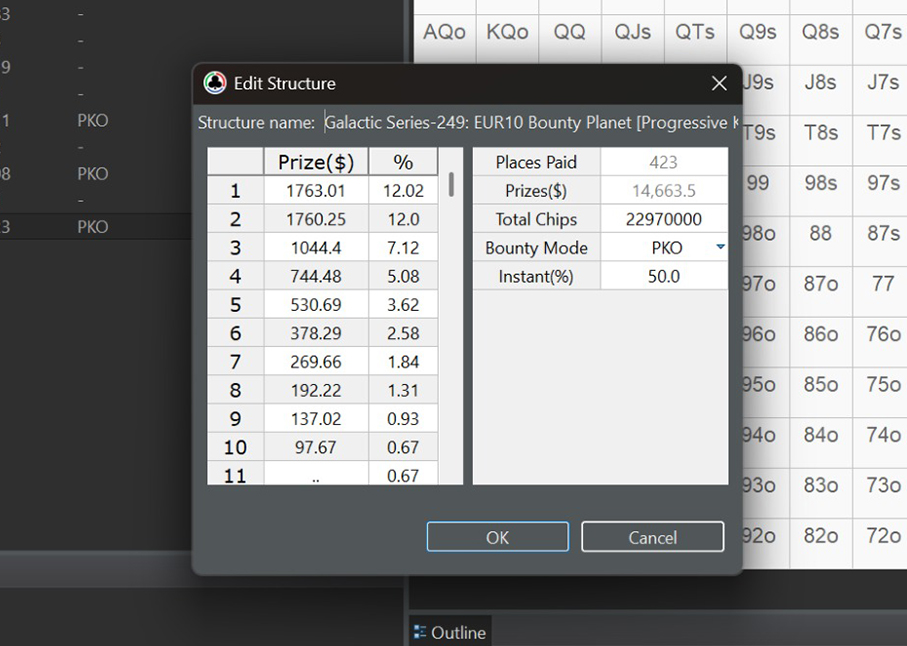Select the QQ hand cell
The width and height of the screenshot is (907, 646).
[x=569, y=32]
